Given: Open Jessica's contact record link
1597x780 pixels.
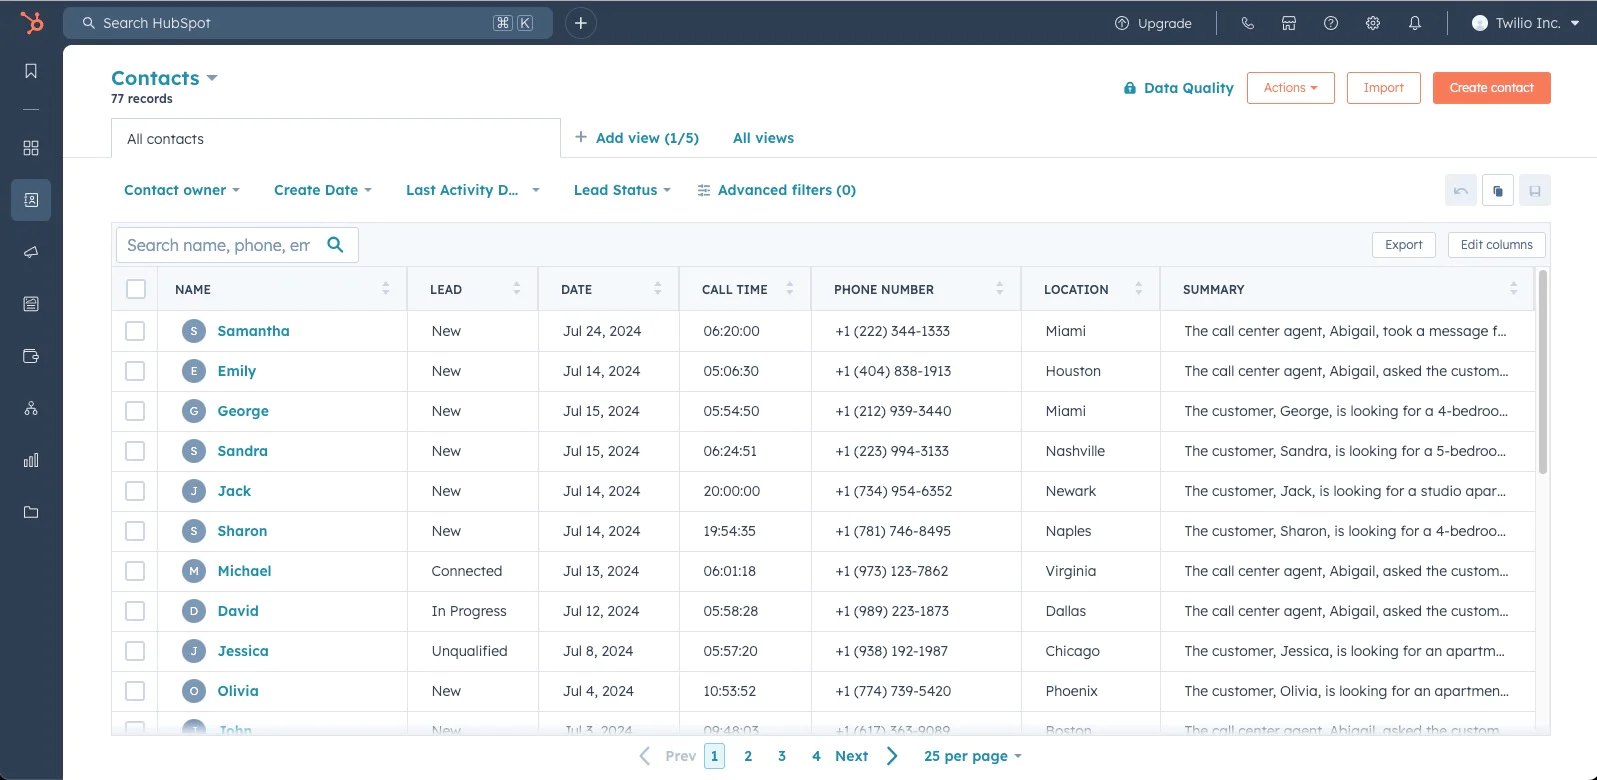Looking at the screenshot, I should click(243, 651).
